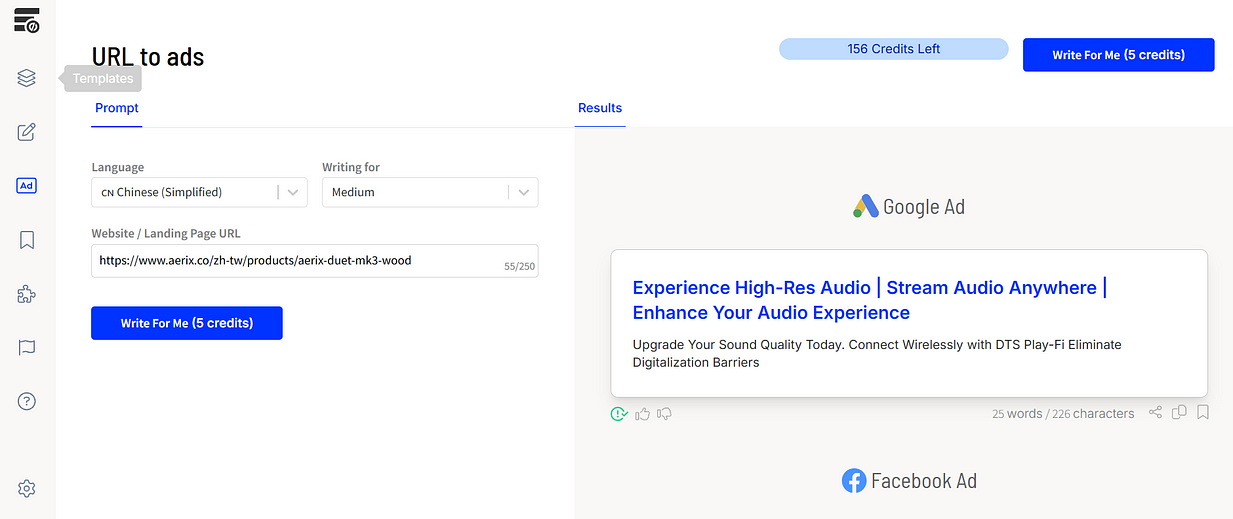Screen dimensions: 1233x519
Task: Share the Google Ad result
Action: pos(1155,413)
